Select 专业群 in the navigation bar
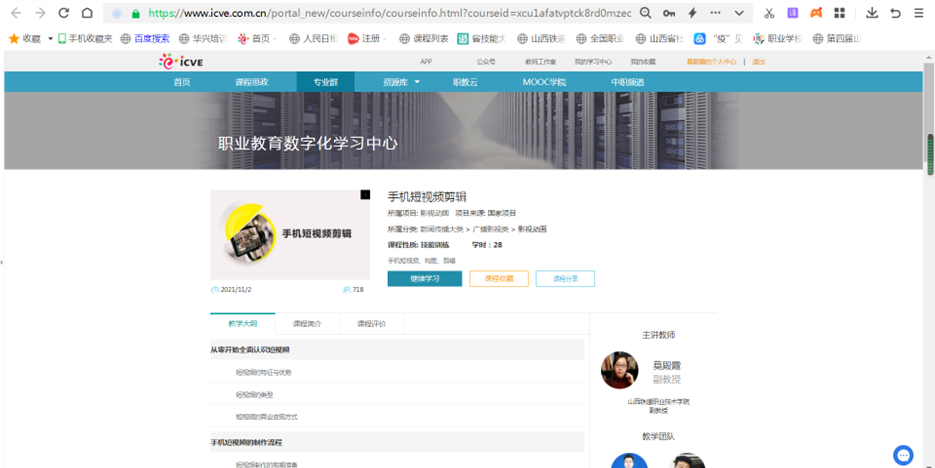 tap(326, 82)
